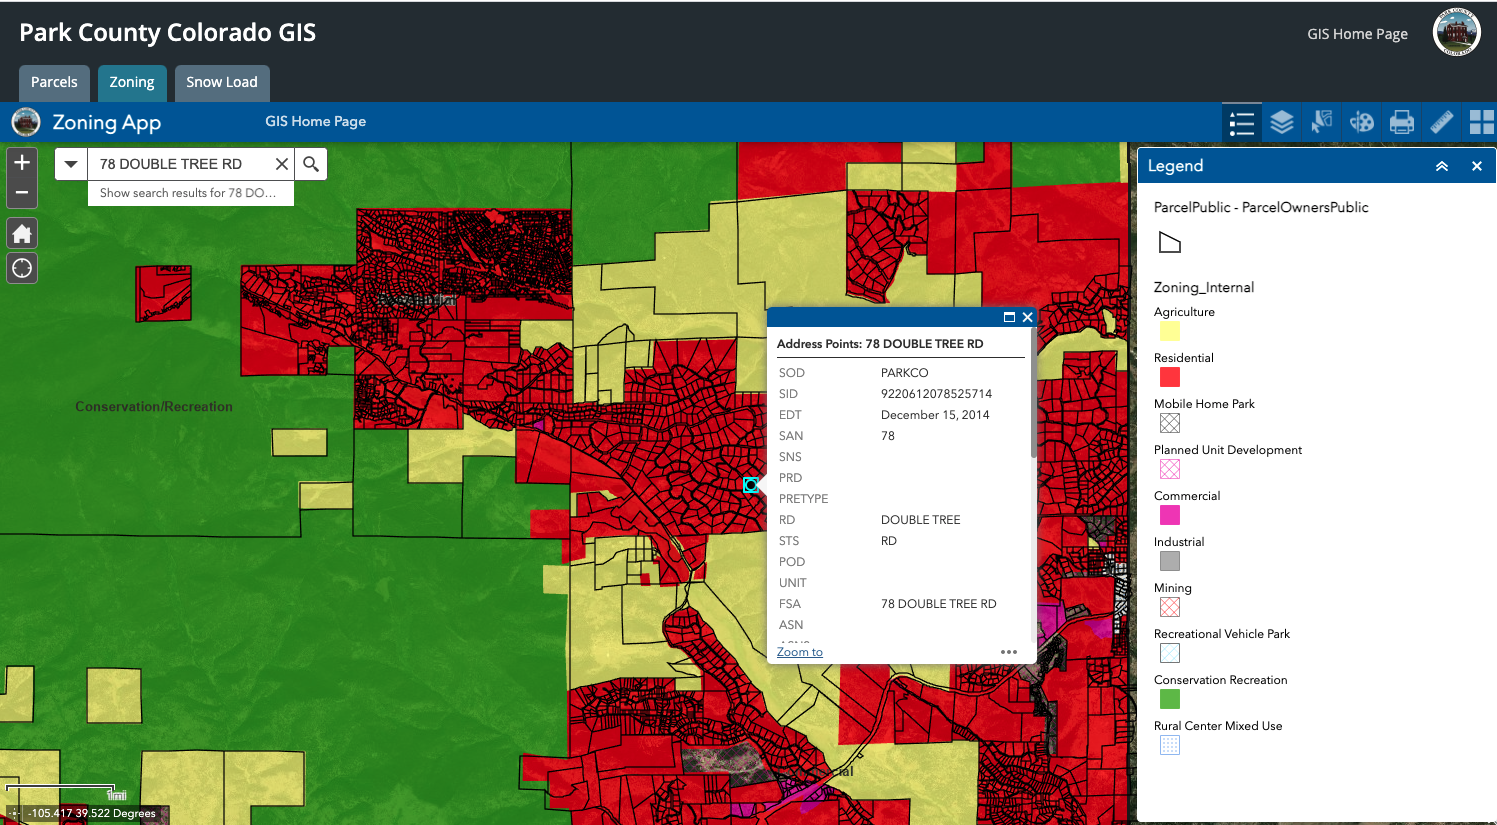Viewport: 1497px width, 825px height.
Task: Expand the search source dropdown arrow
Action: [71, 164]
